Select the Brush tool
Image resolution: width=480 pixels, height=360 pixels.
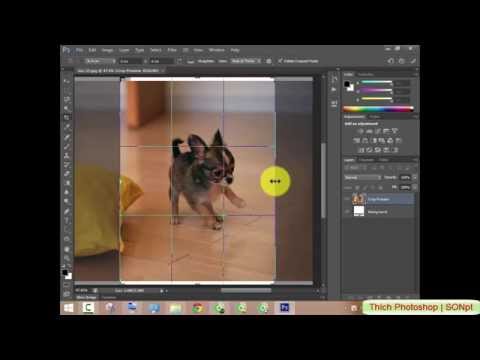(67, 146)
